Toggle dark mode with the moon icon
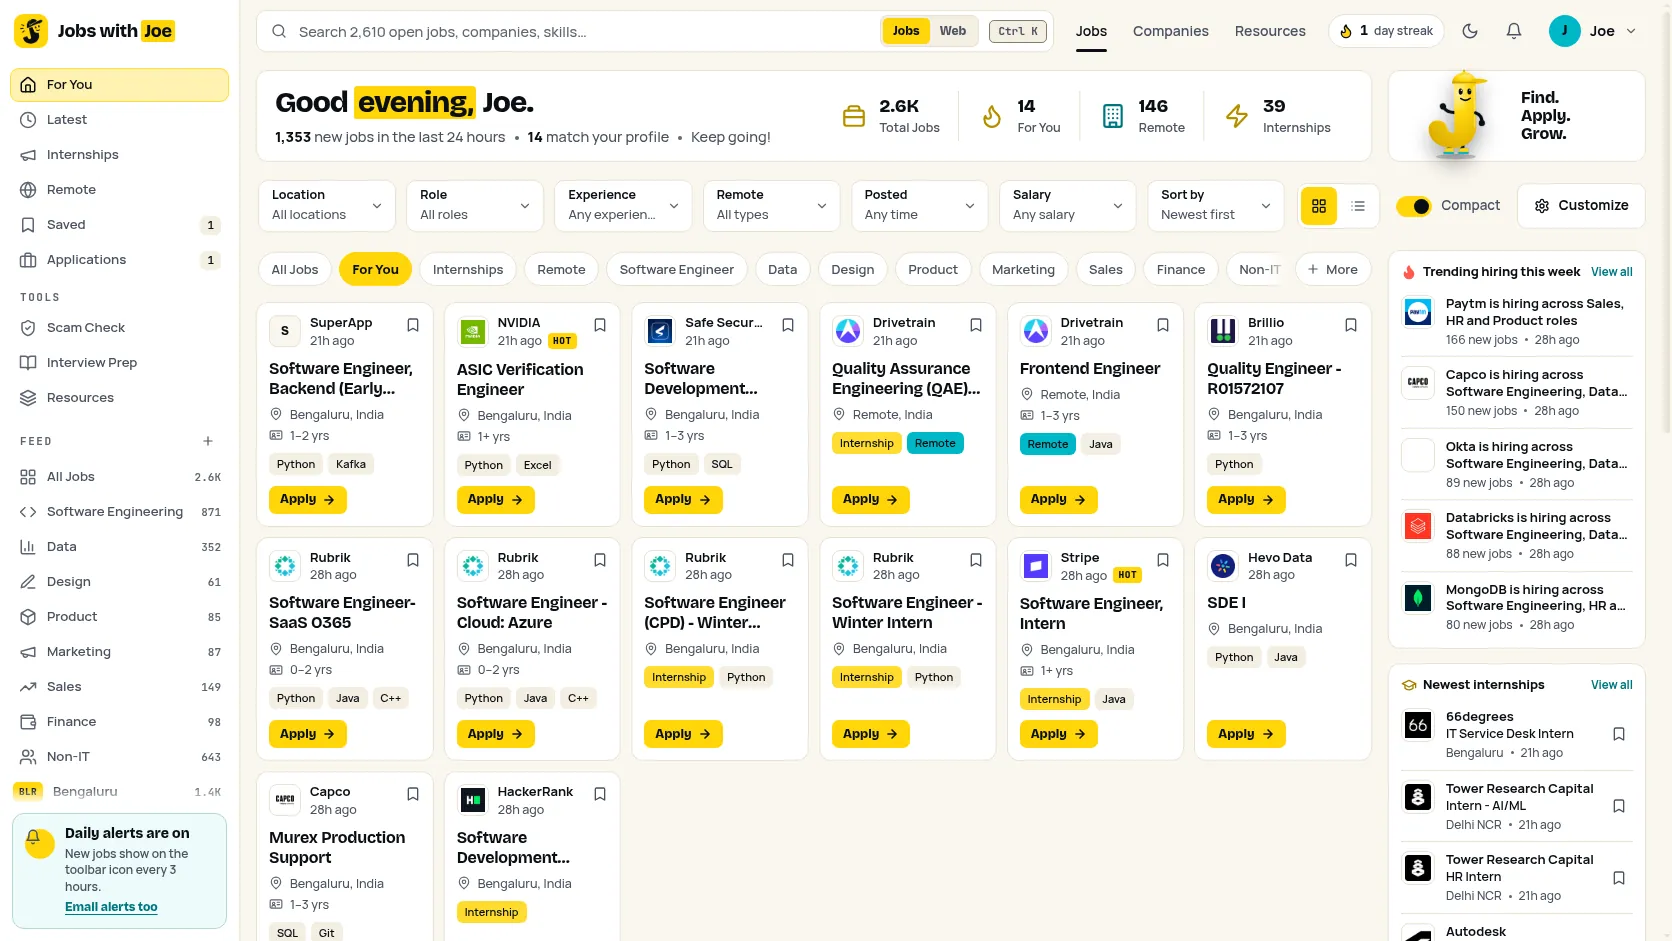 point(1470,31)
